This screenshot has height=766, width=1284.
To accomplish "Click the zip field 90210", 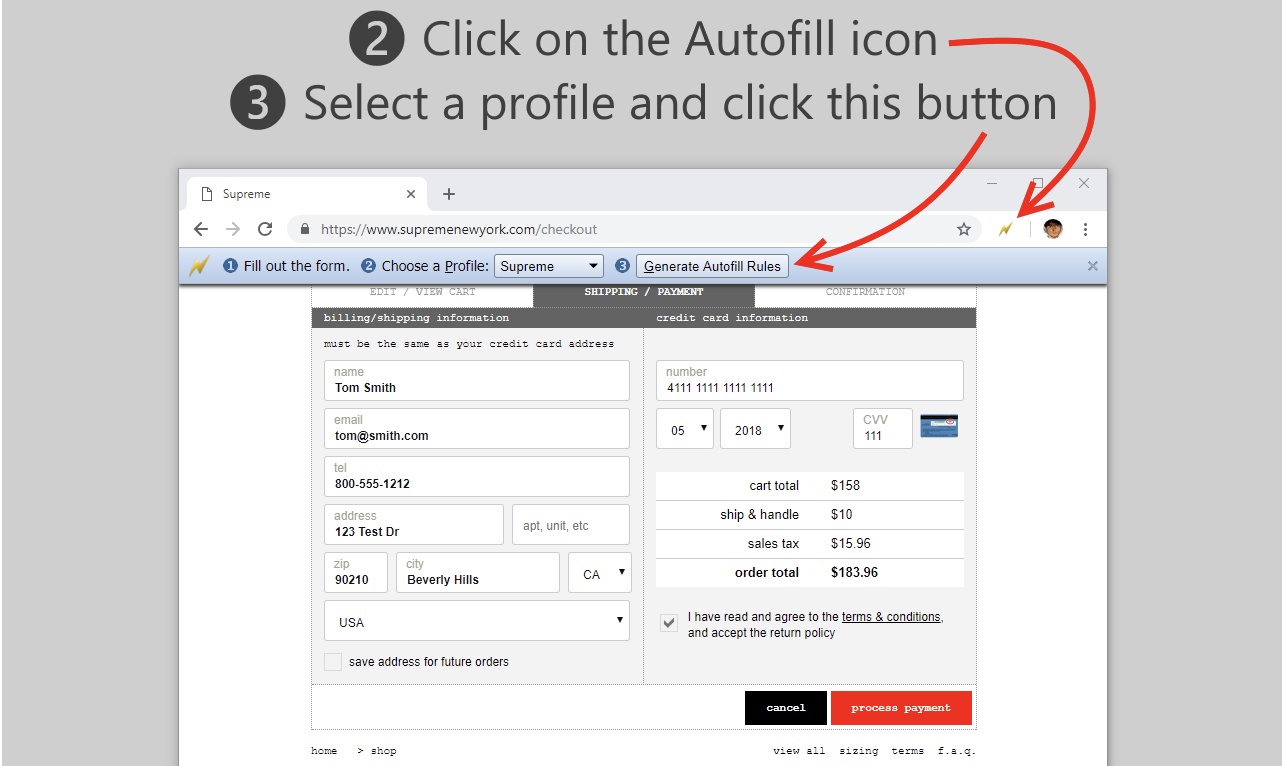I will (x=356, y=573).
